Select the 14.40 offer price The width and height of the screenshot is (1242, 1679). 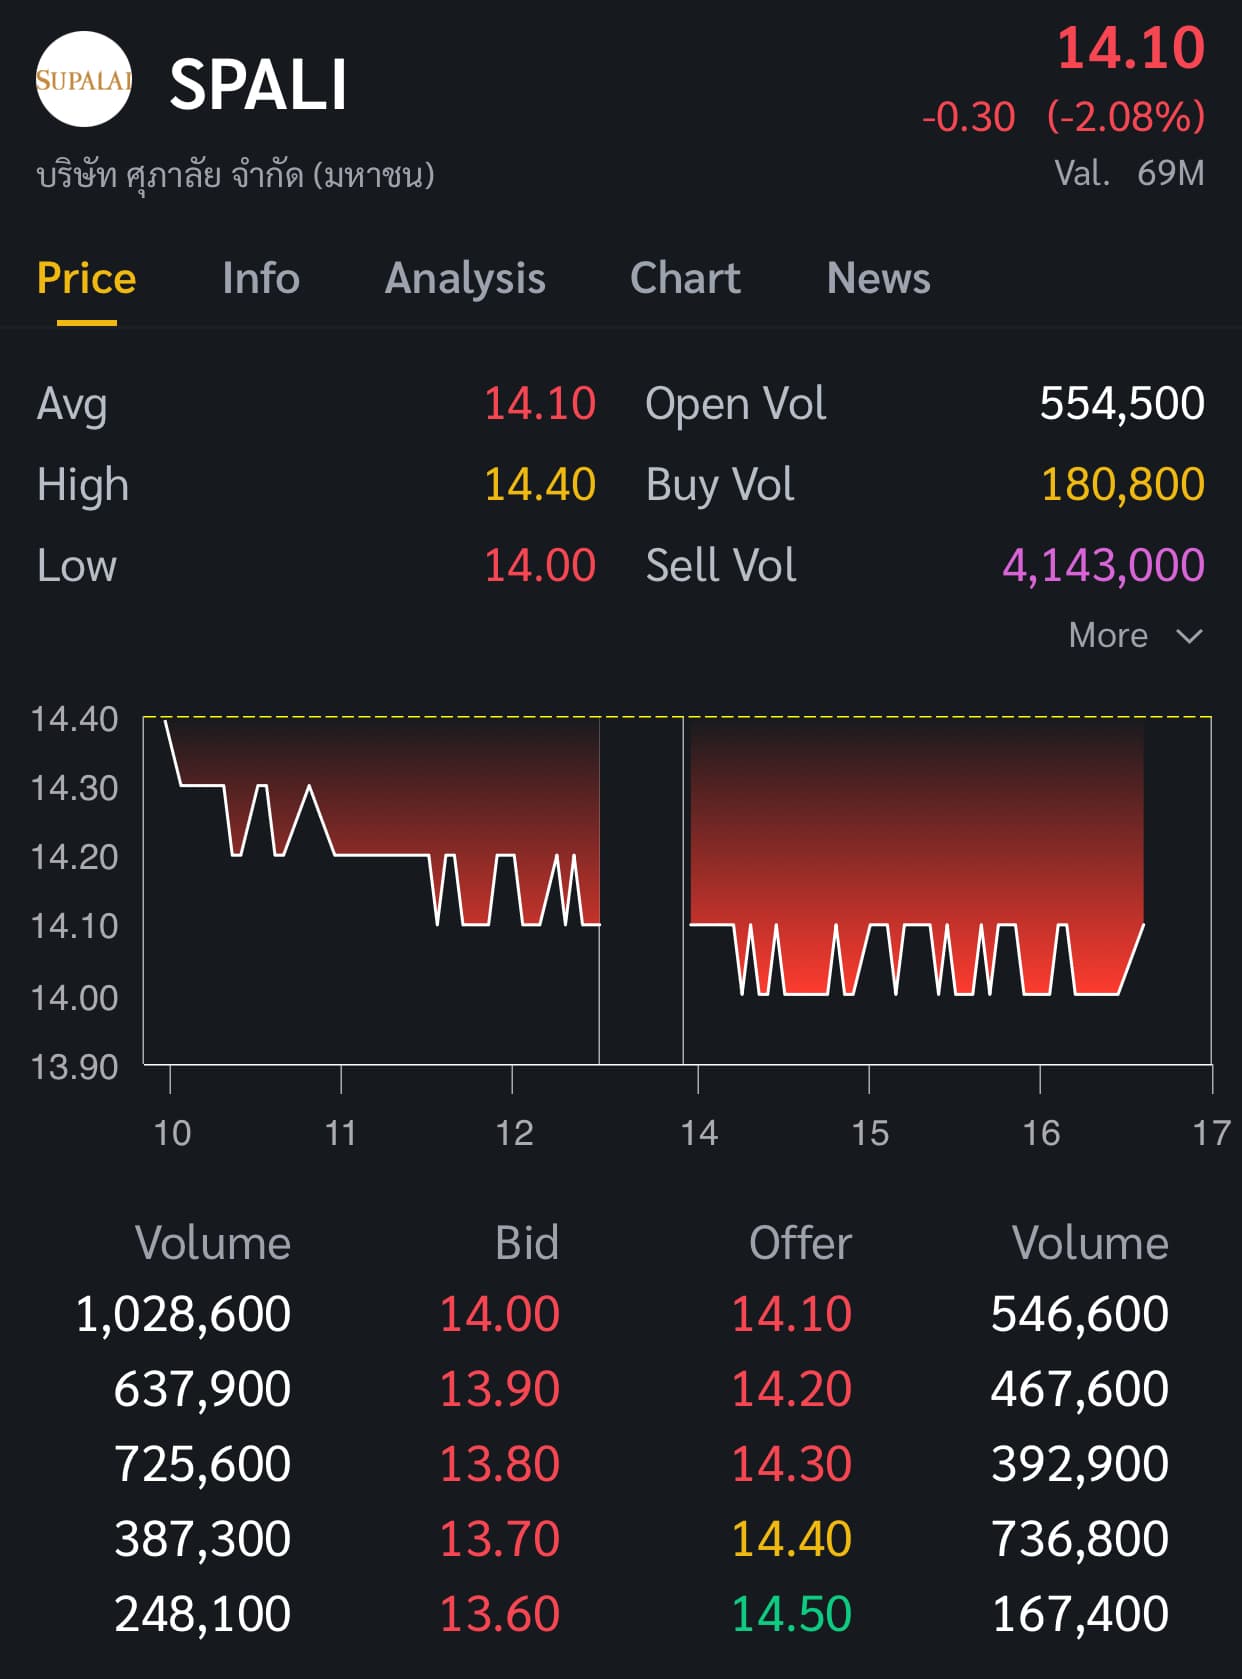(x=792, y=1539)
